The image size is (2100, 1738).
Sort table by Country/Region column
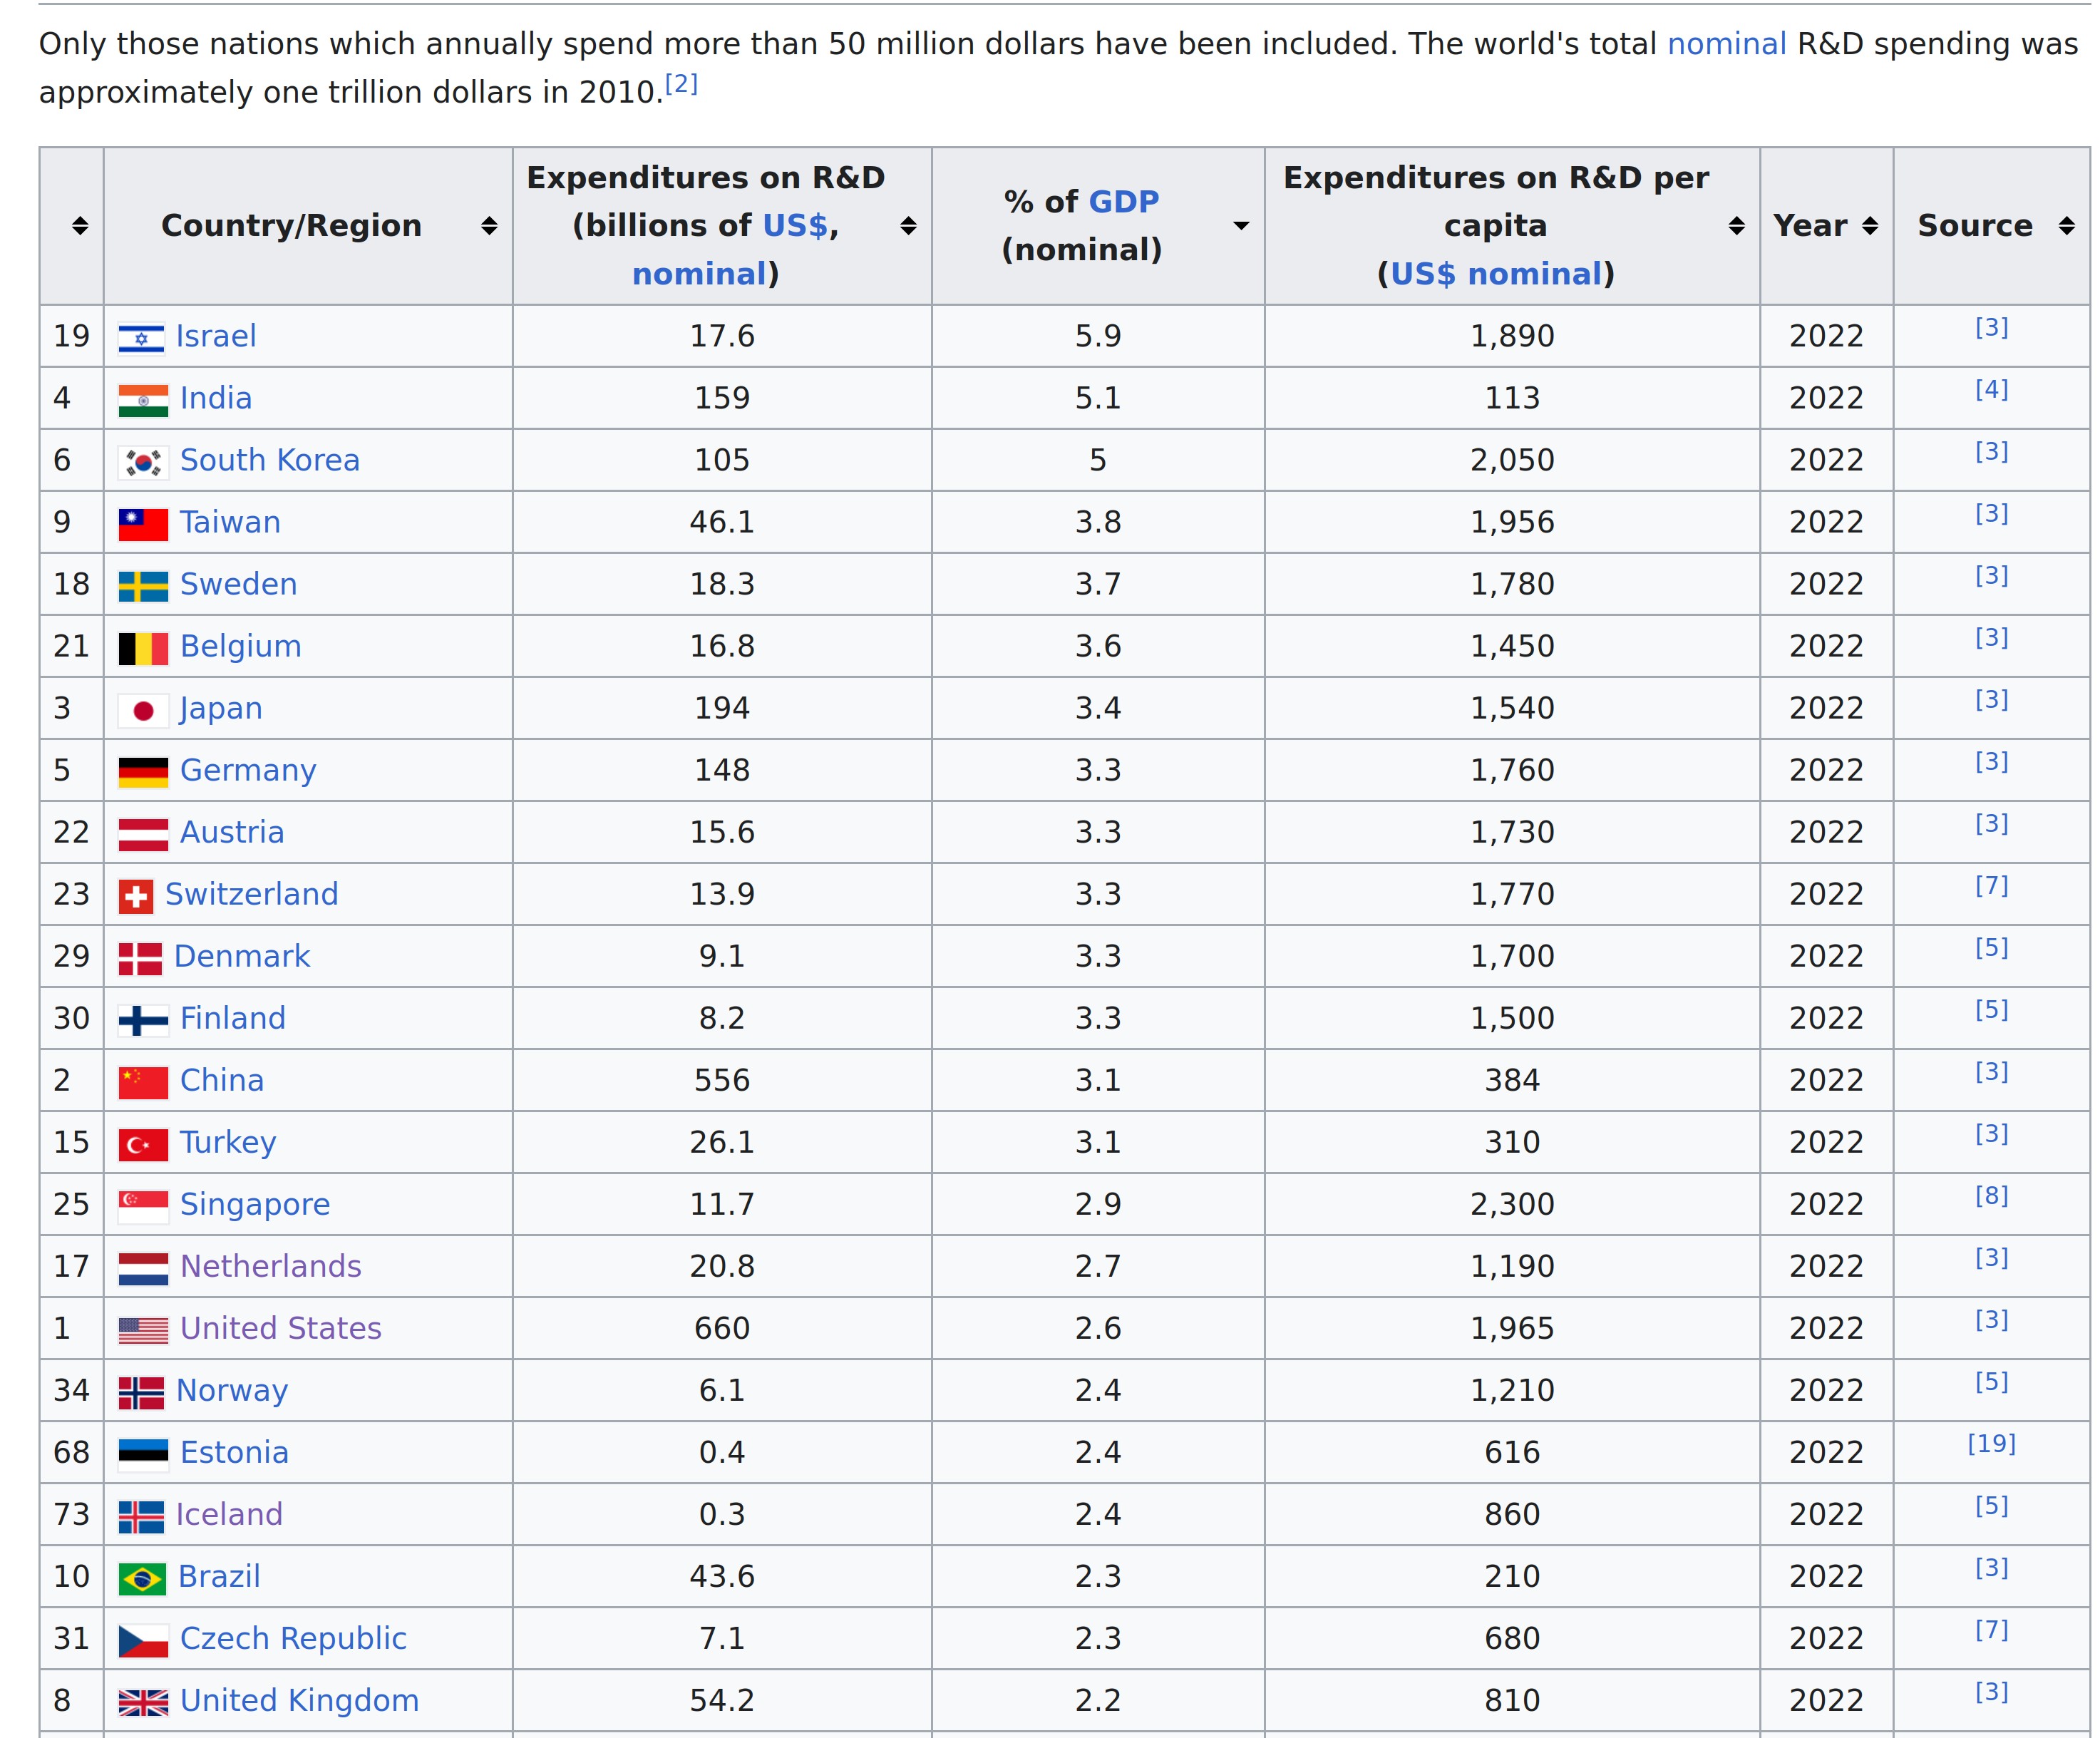tap(489, 226)
